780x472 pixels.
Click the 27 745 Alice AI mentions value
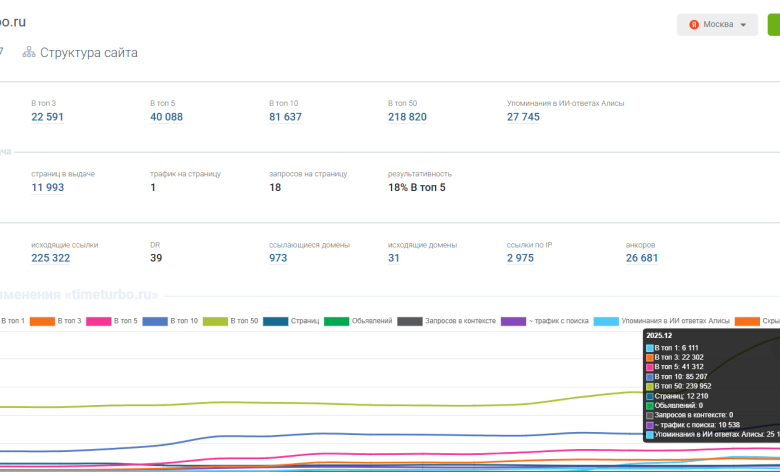(523, 117)
